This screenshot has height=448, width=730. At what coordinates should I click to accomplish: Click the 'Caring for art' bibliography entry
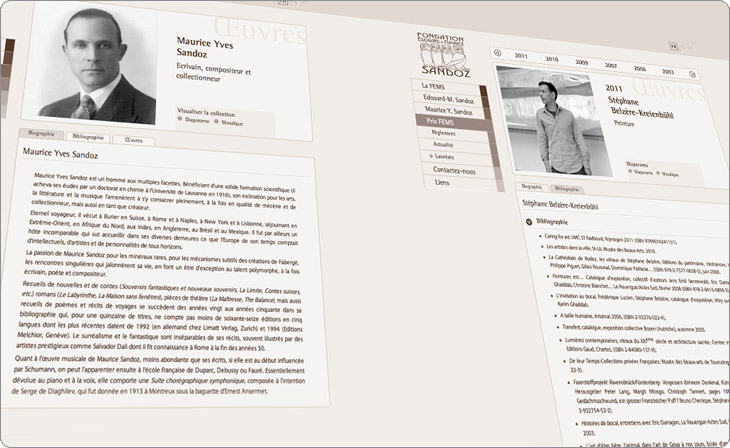[x=610, y=239]
